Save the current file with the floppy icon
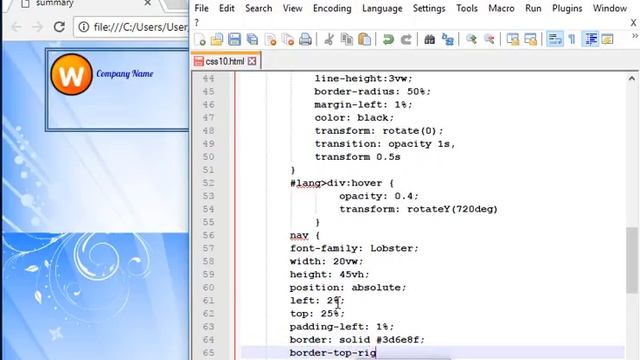This screenshot has height=360, width=640. tap(234, 39)
